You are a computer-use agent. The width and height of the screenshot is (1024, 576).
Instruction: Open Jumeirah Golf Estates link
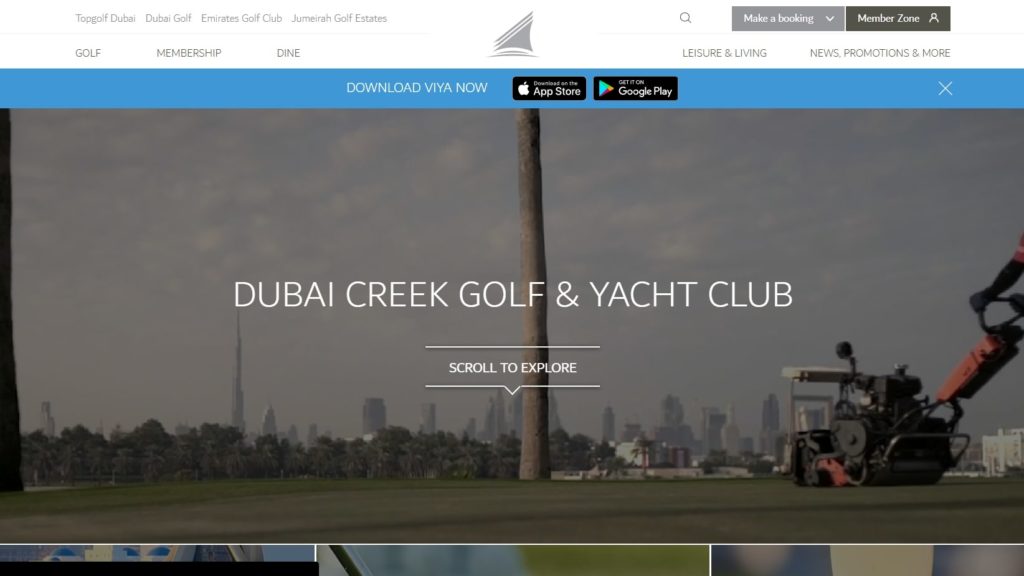339,18
